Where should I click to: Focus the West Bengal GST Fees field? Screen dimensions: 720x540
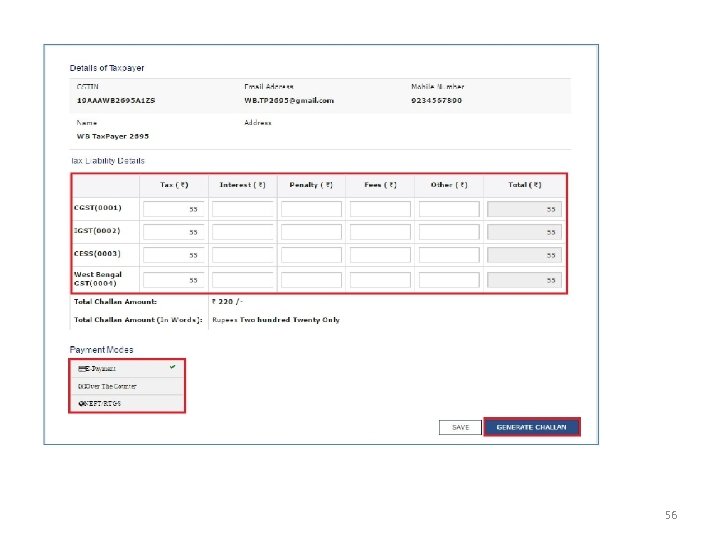pos(380,280)
